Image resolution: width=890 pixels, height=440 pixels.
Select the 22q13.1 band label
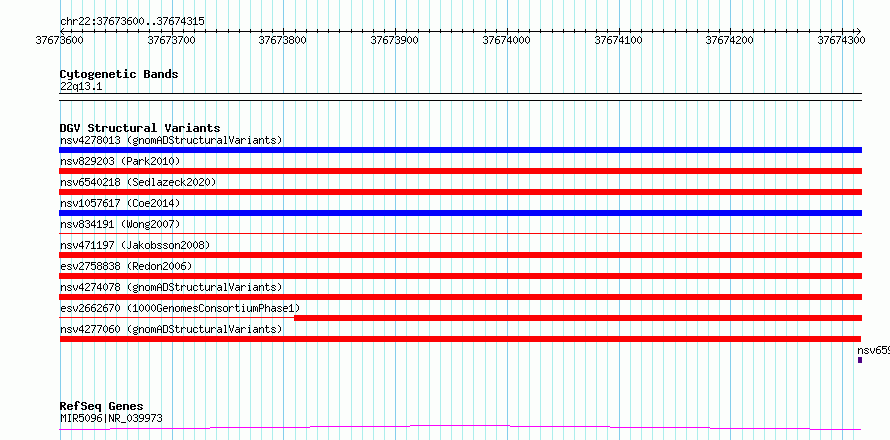pos(81,87)
